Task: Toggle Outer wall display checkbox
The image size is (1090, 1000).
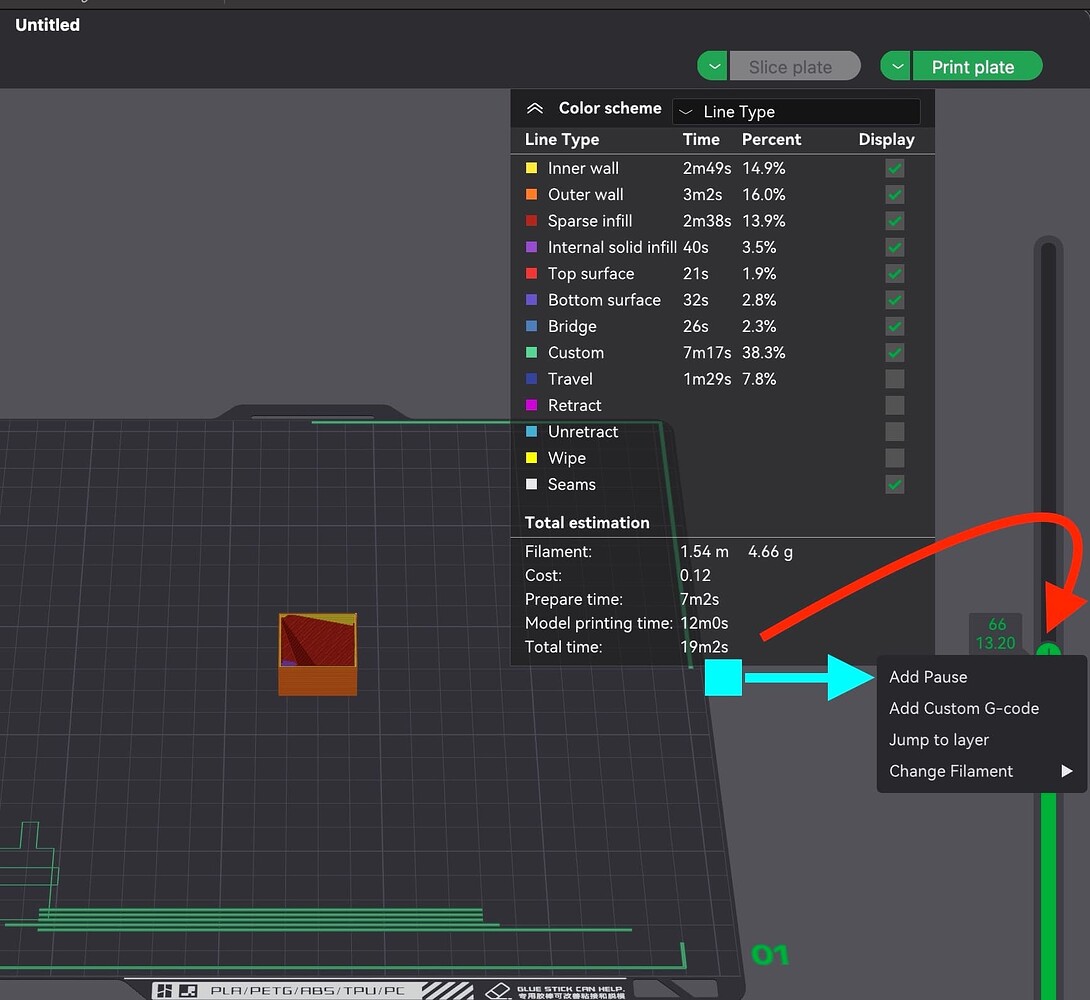Action: click(x=895, y=195)
